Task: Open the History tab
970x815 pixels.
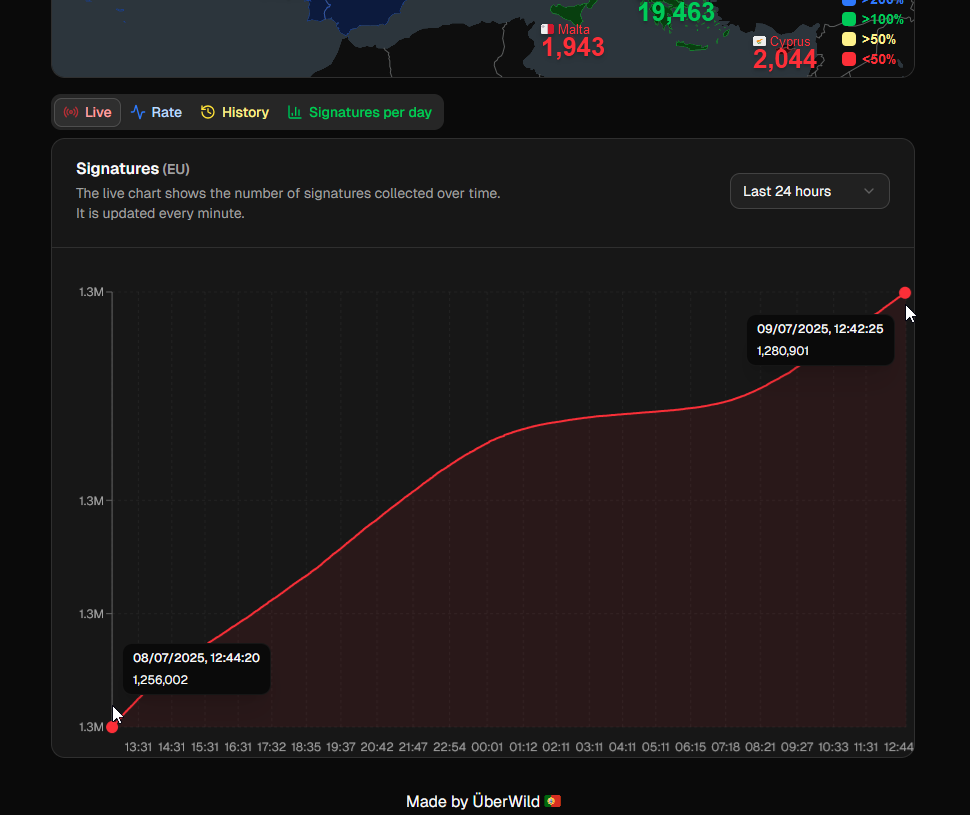Action: click(235, 113)
